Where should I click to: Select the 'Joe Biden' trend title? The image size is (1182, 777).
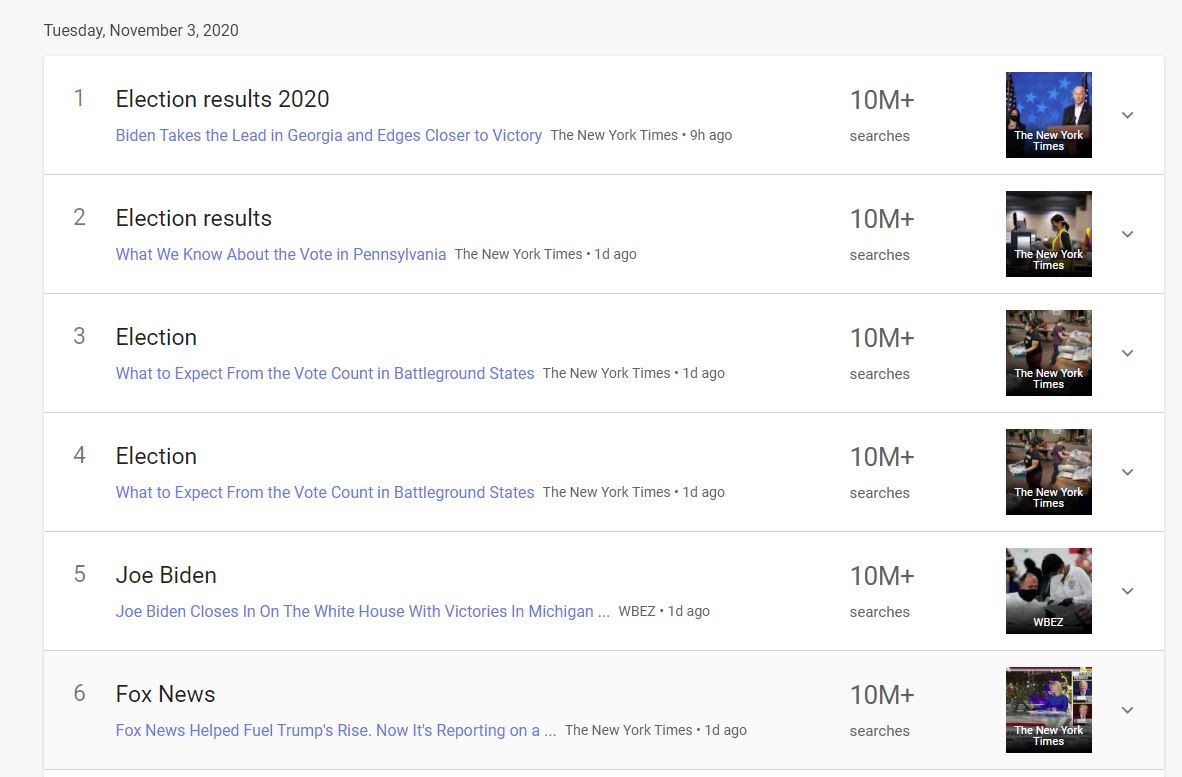(166, 576)
